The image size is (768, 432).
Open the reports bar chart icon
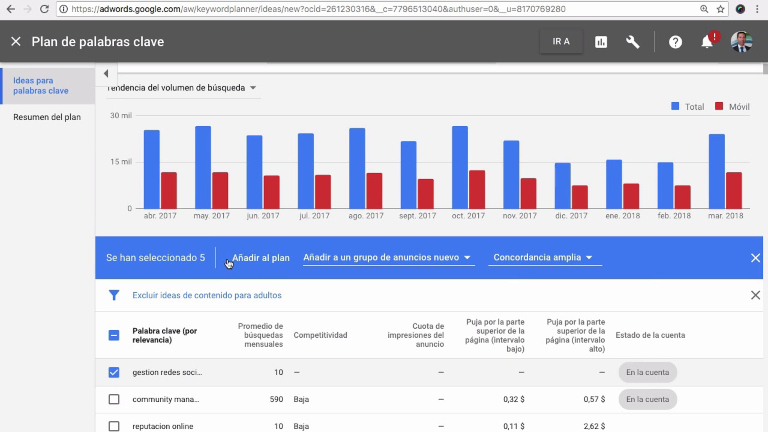coord(601,42)
